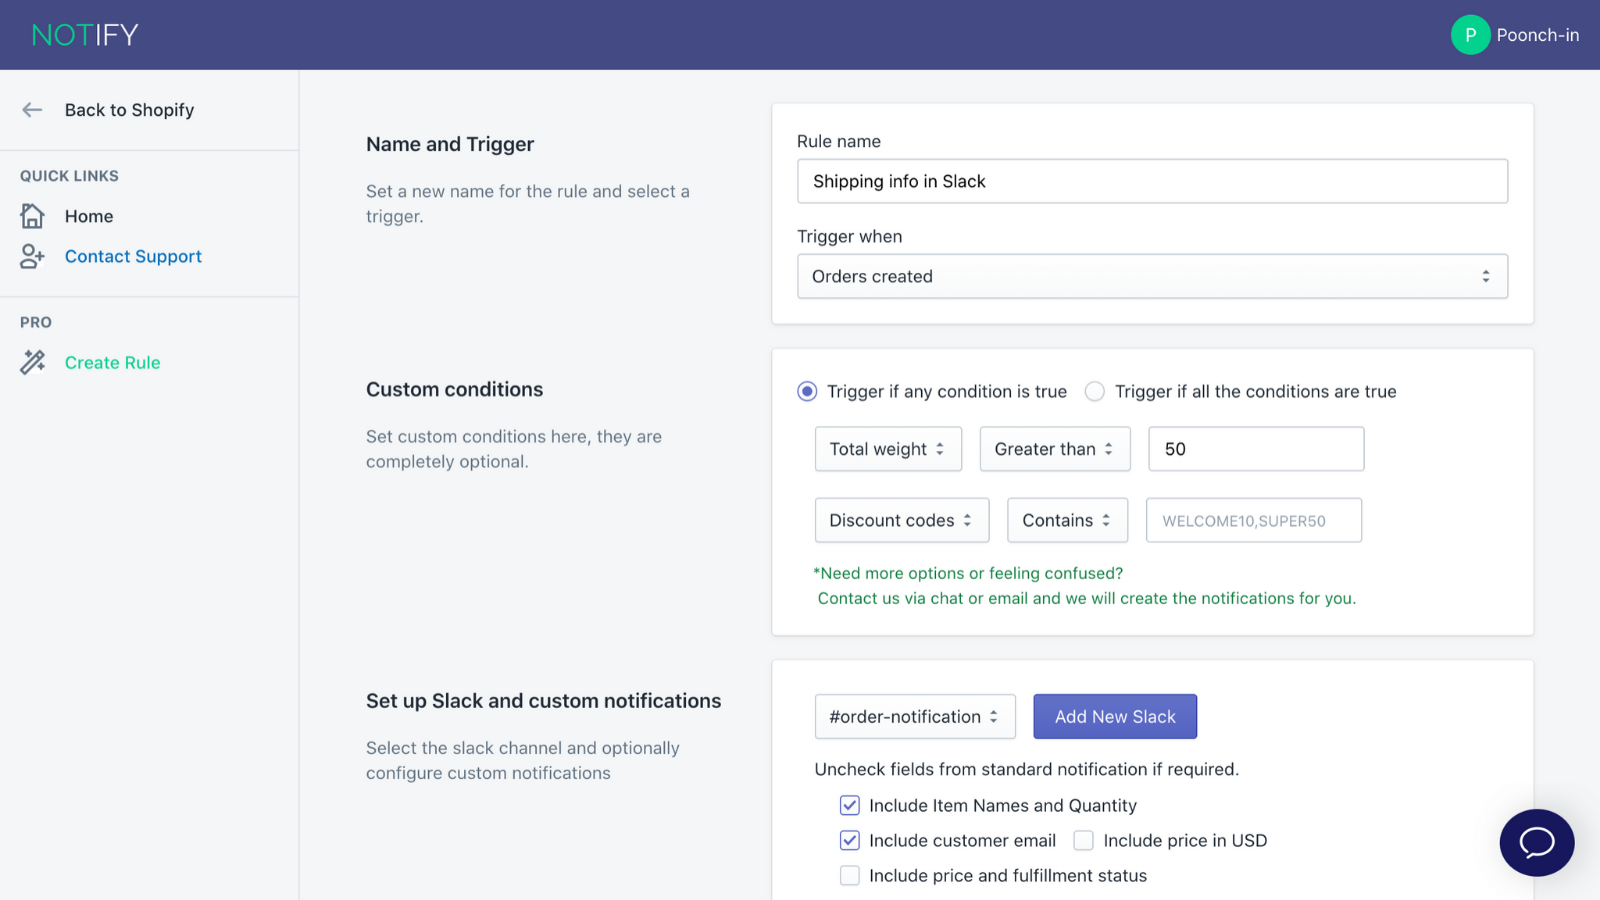This screenshot has width=1600, height=900.
Task: Select Create Rule in the Pro section
Action: click(112, 362)
